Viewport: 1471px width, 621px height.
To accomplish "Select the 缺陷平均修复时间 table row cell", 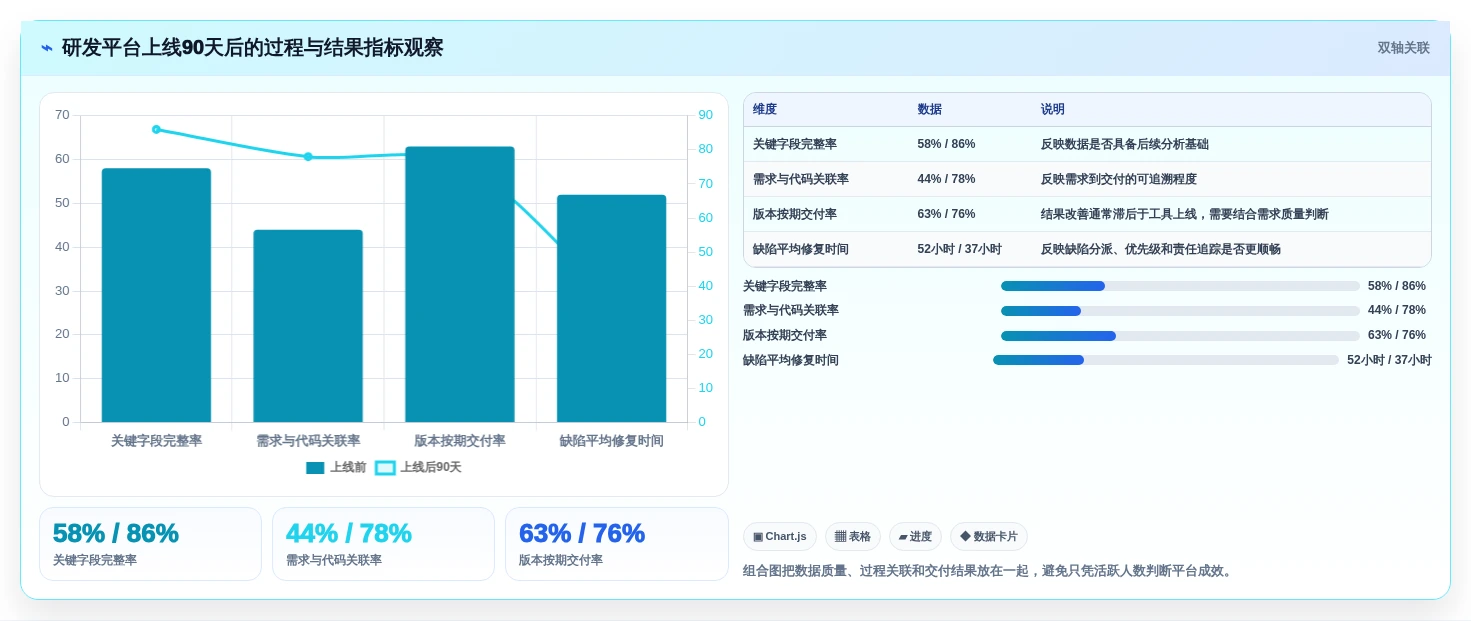I will point(801,249).
